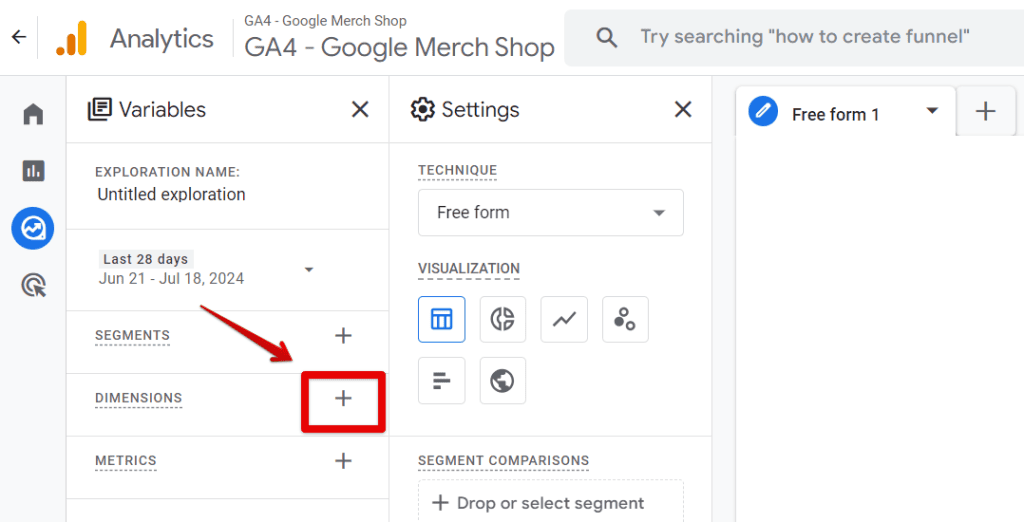
Task: Select the donut chart visualization
Action: pos(502,319)
